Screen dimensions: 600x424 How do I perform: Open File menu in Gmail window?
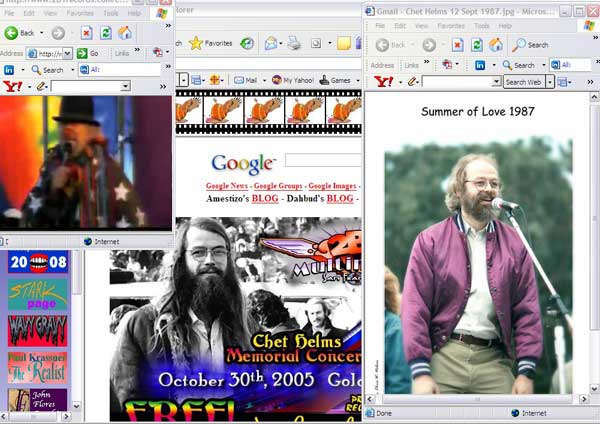pyautogui.click(x=380, y=26)
